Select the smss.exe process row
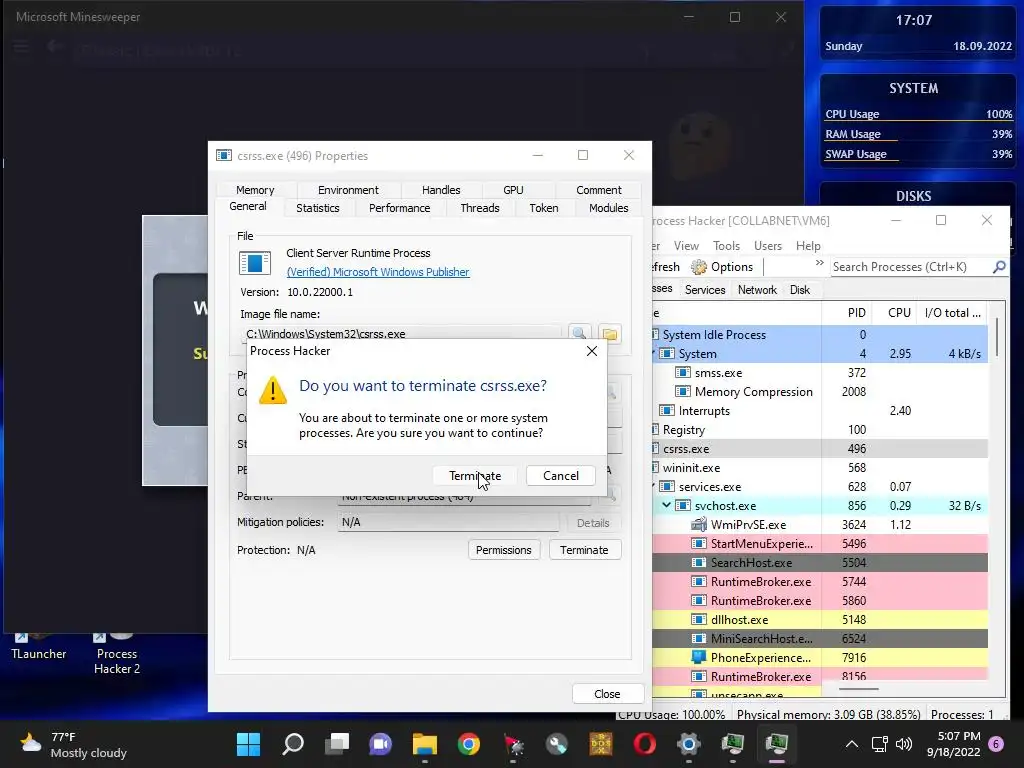Viewport: 1024px width, 768px height. (820, 372)
